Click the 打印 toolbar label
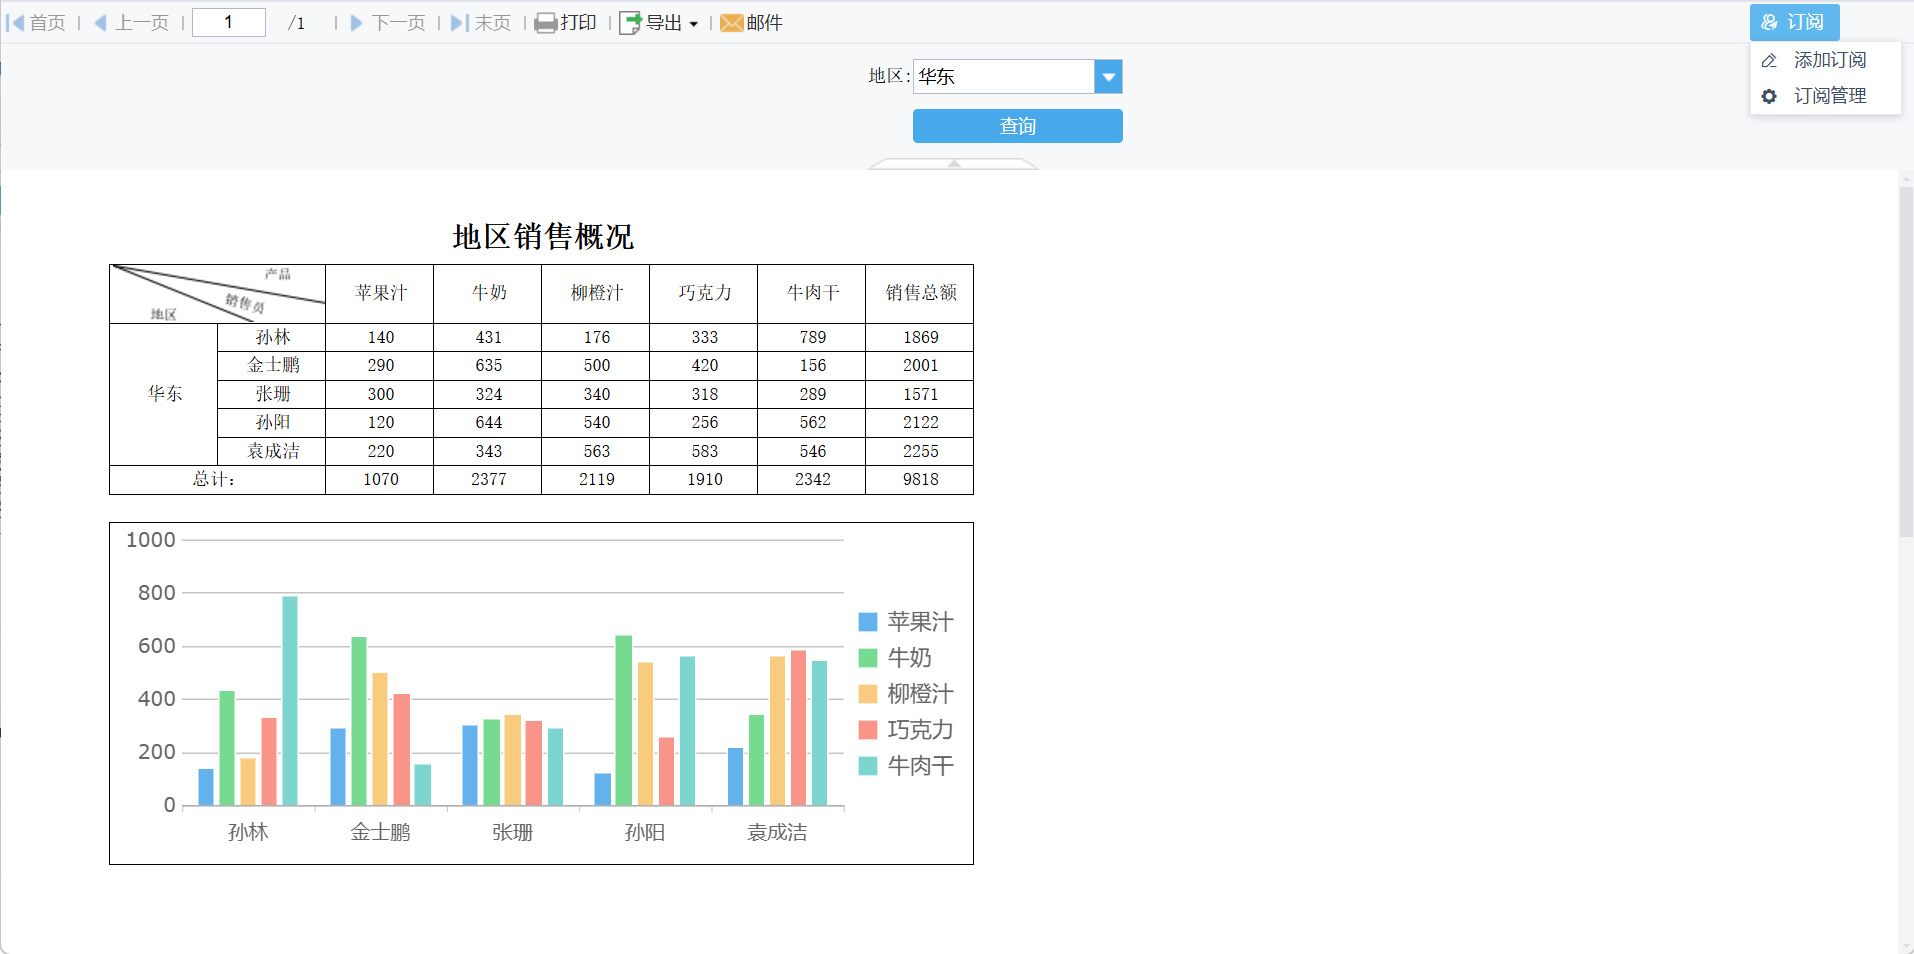The width and height of the screenshot is (1914, 954). coord(578,23)
